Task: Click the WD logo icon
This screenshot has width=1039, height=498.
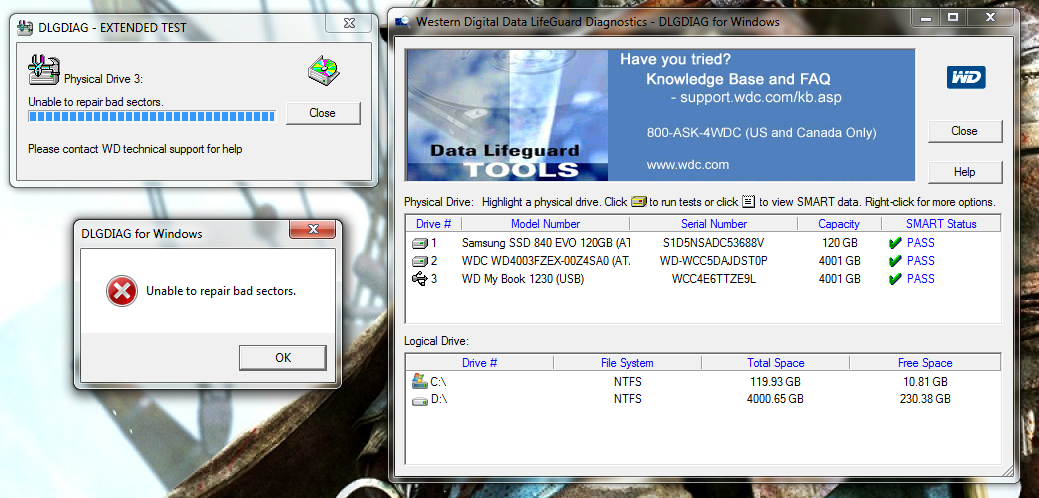Action: pos(965,77)
